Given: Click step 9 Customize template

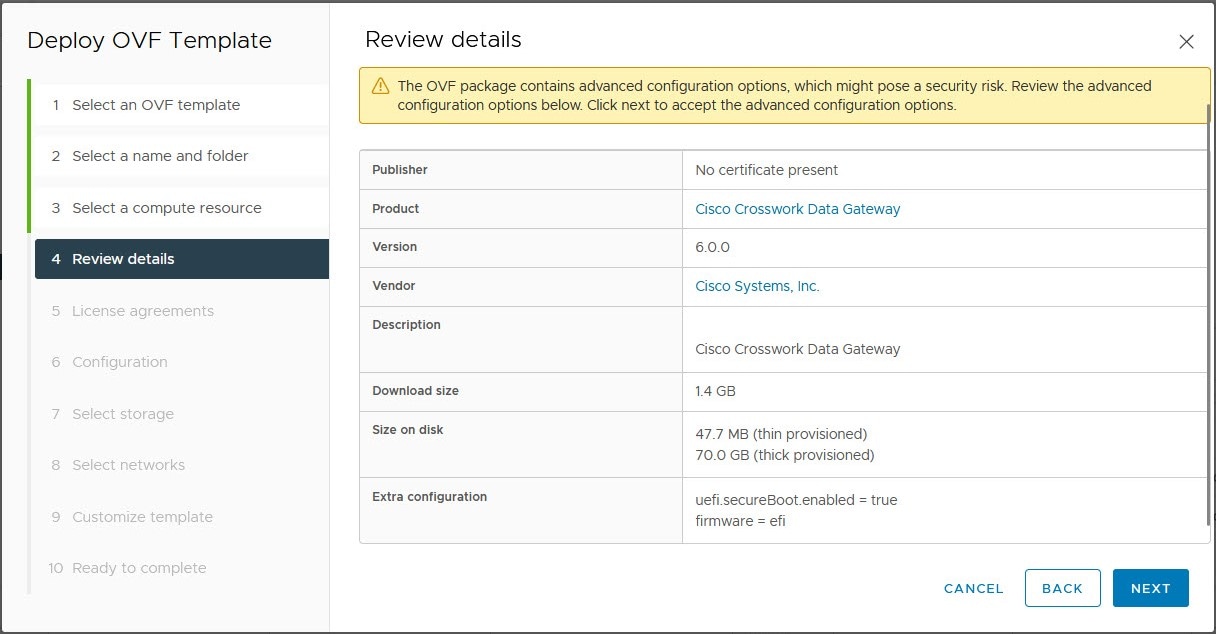Looking at the screenshot, I should click(x=142, y=517).
